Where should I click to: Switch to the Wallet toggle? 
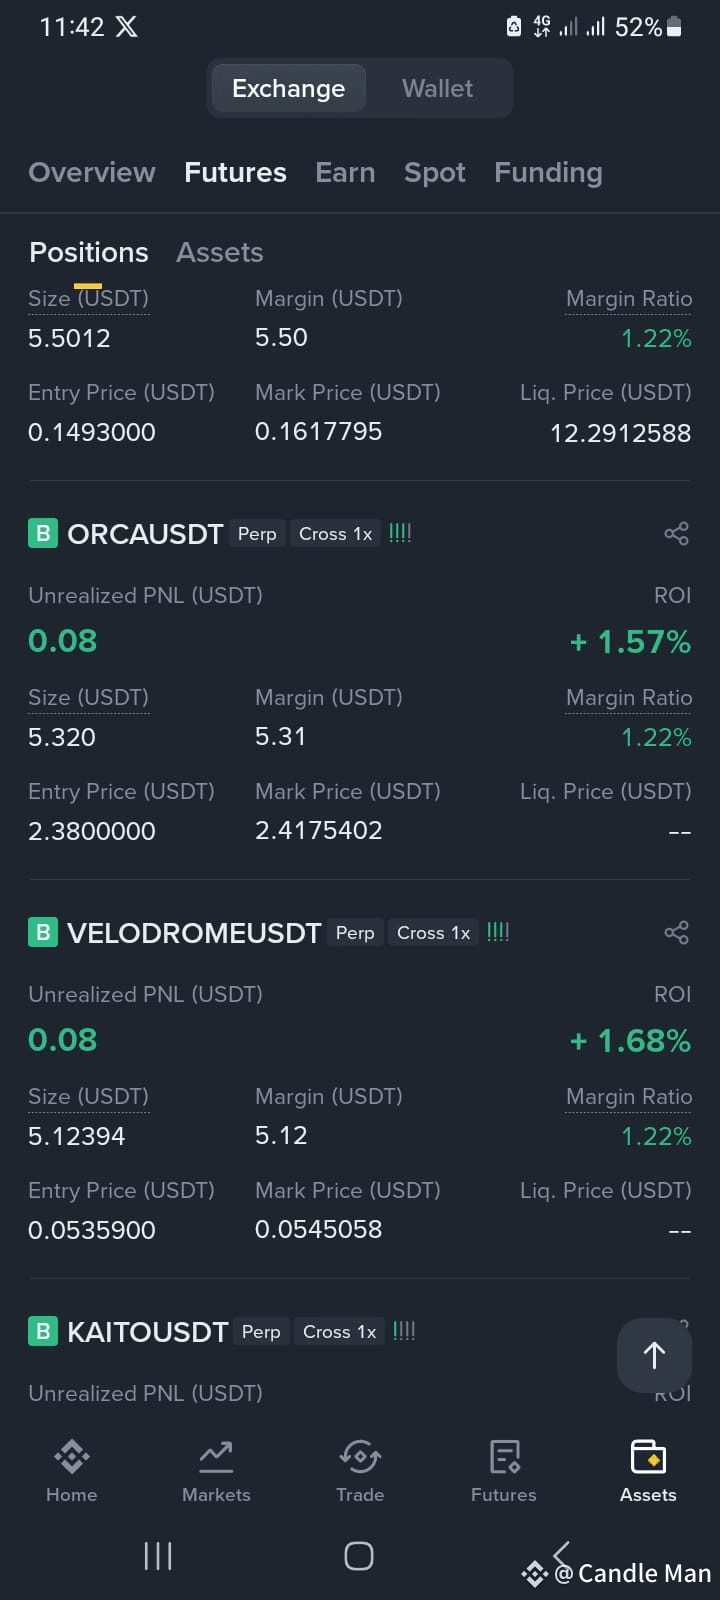pyautogui.click(x=437, y=88)
